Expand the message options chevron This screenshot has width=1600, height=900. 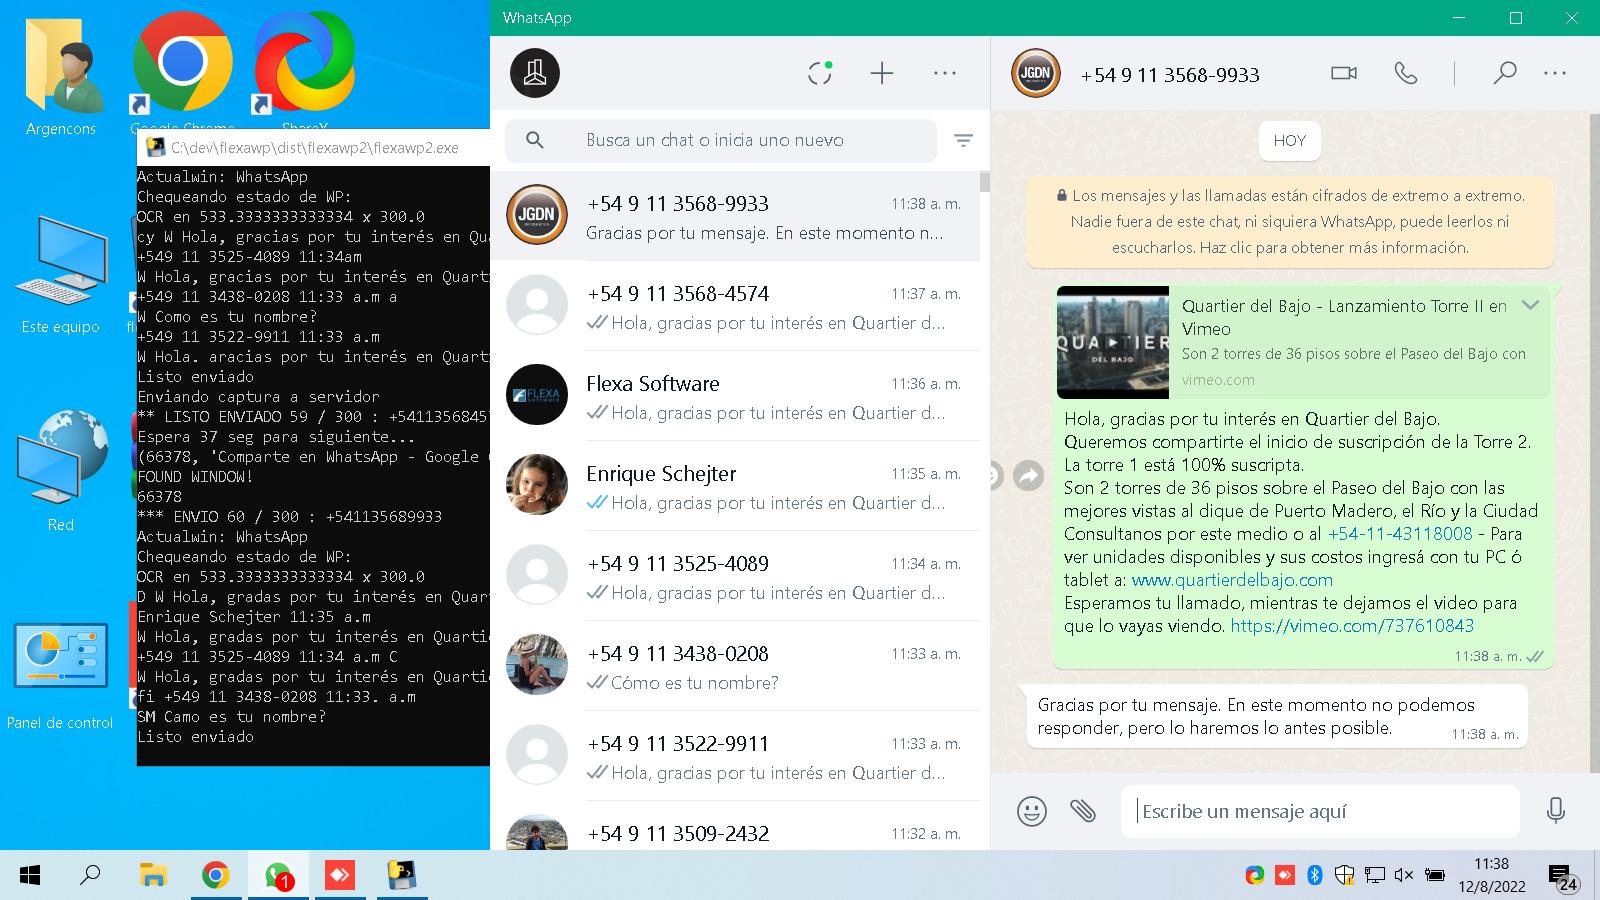[x=1530, y=305]
